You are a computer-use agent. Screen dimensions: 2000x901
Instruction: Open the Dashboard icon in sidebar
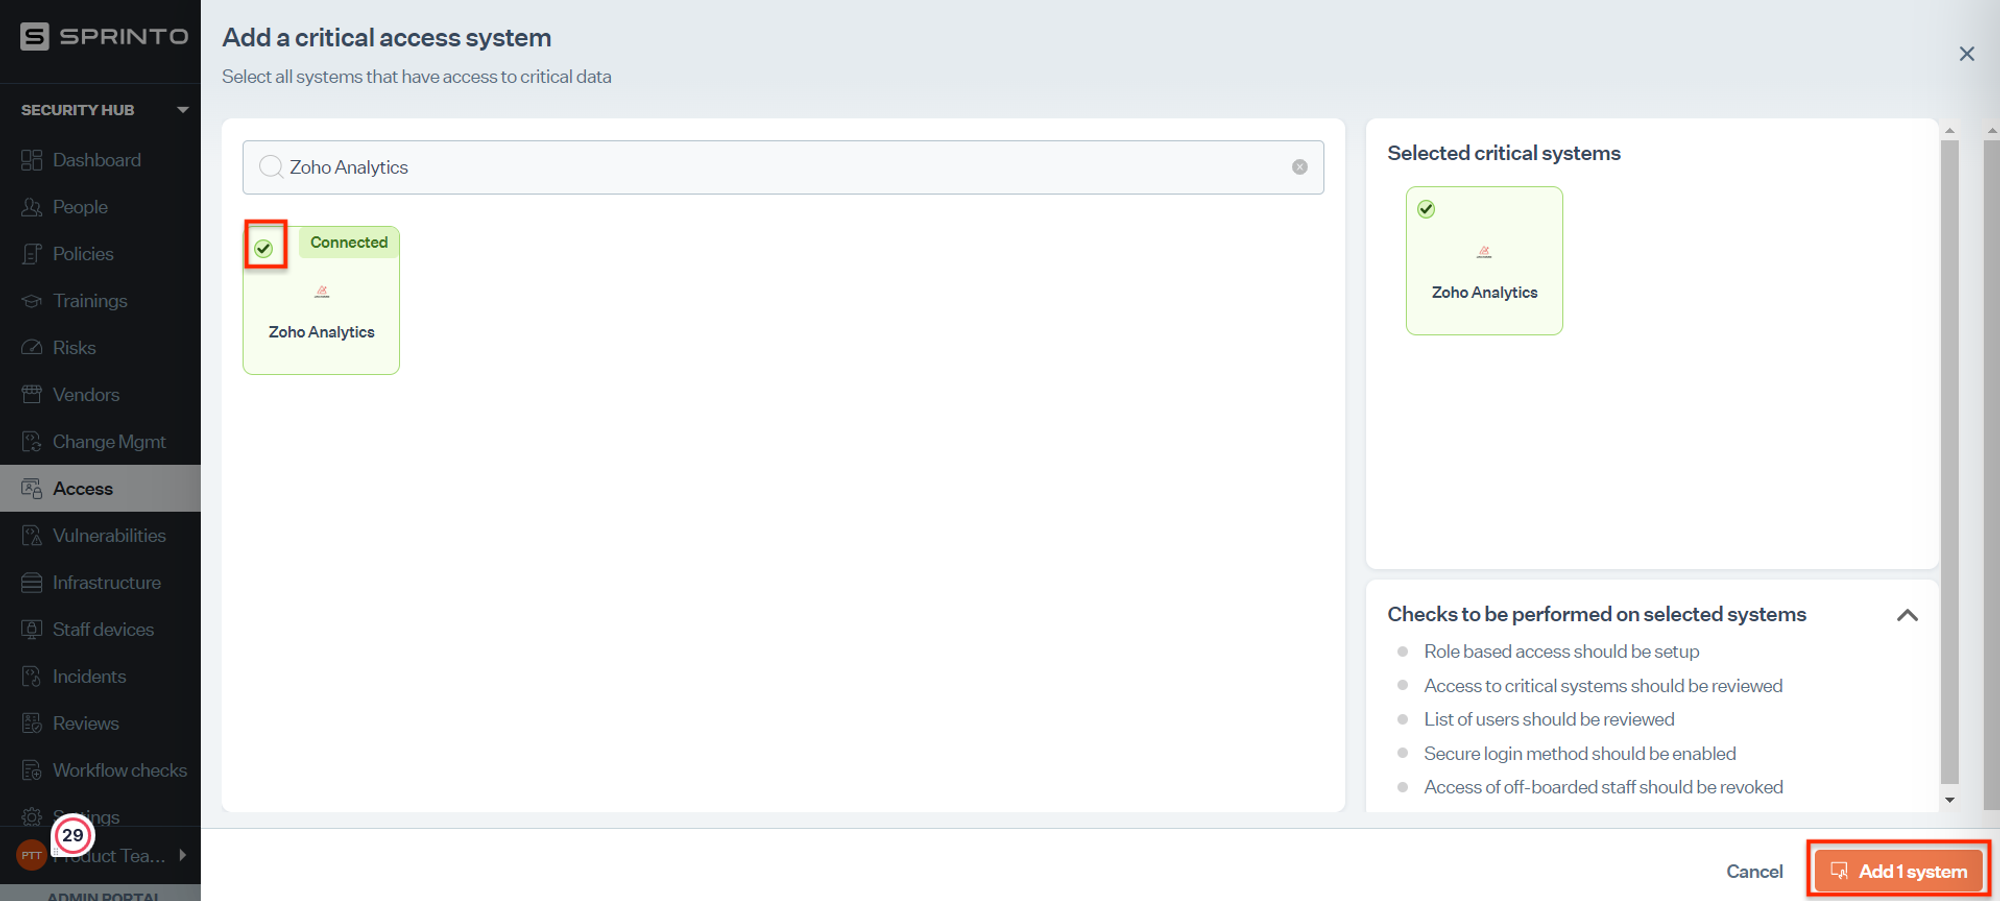coord(32,160)
